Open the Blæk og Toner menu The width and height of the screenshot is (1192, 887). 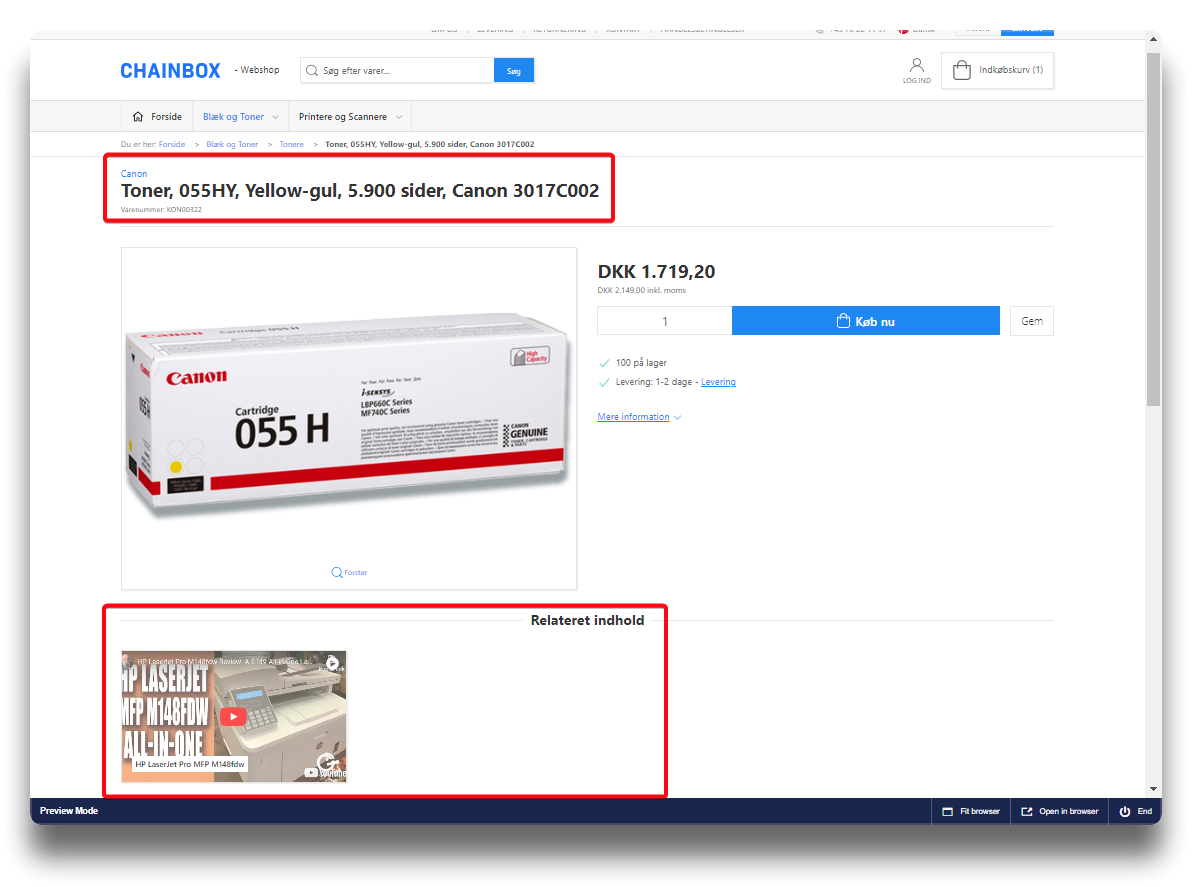pyautogui.click(x=233, y=116)
